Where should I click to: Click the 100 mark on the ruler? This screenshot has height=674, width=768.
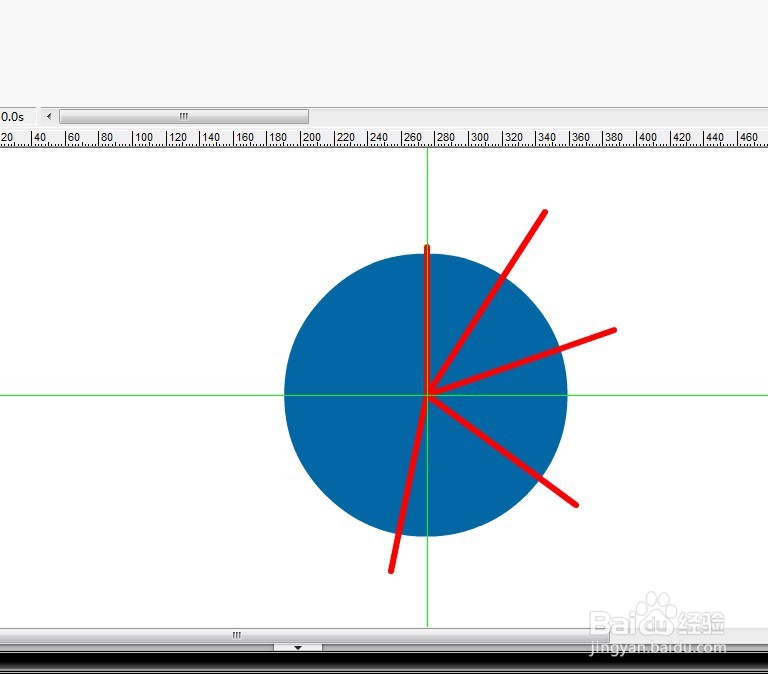144,138
